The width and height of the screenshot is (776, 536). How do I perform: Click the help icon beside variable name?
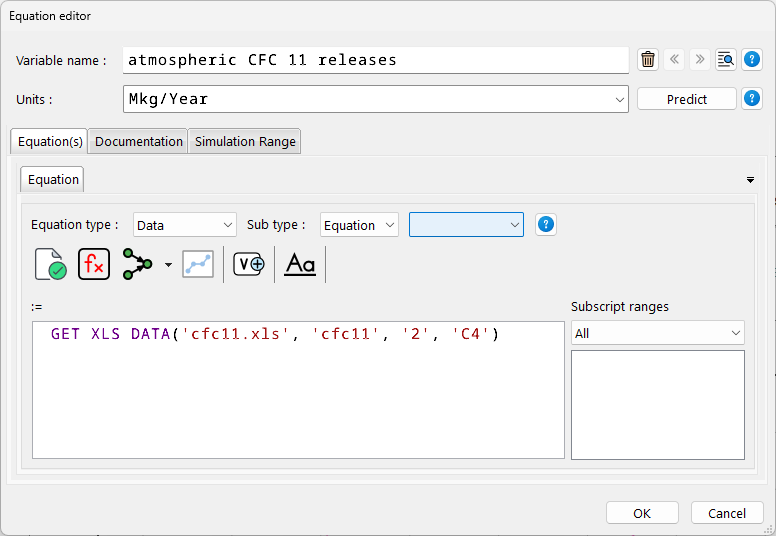[752, 60]
